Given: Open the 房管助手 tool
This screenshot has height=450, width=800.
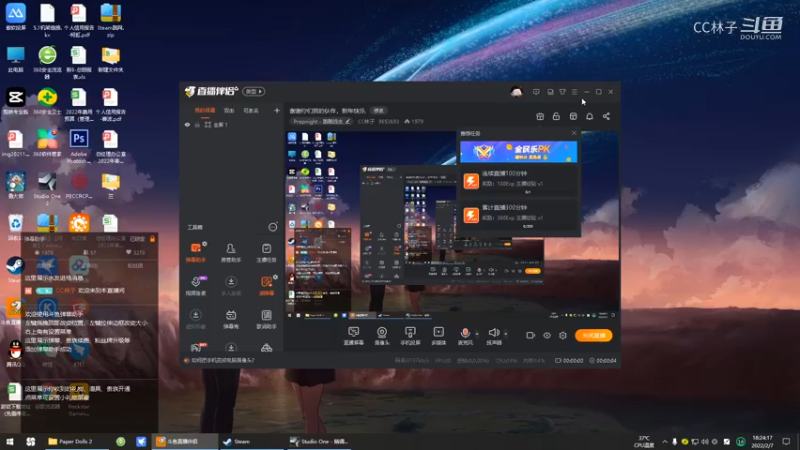Looking at the screenshot, I should pyautogui.click(x=231, y=253).
